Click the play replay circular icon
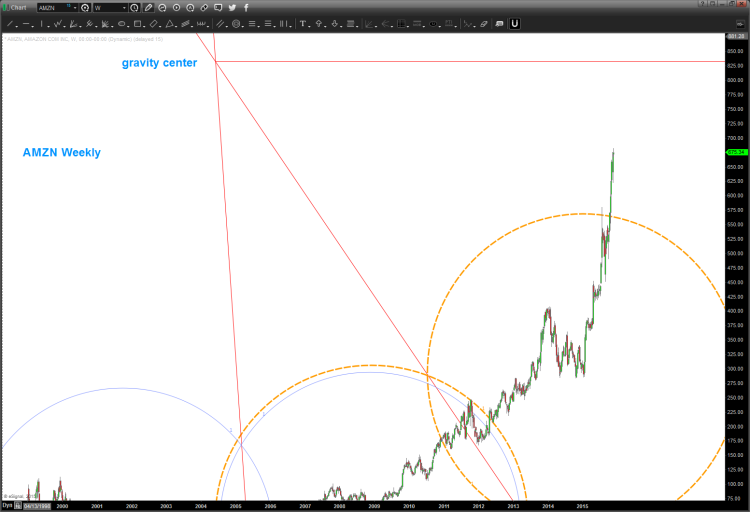The image size is (750, 512). (x=176, y=8)
